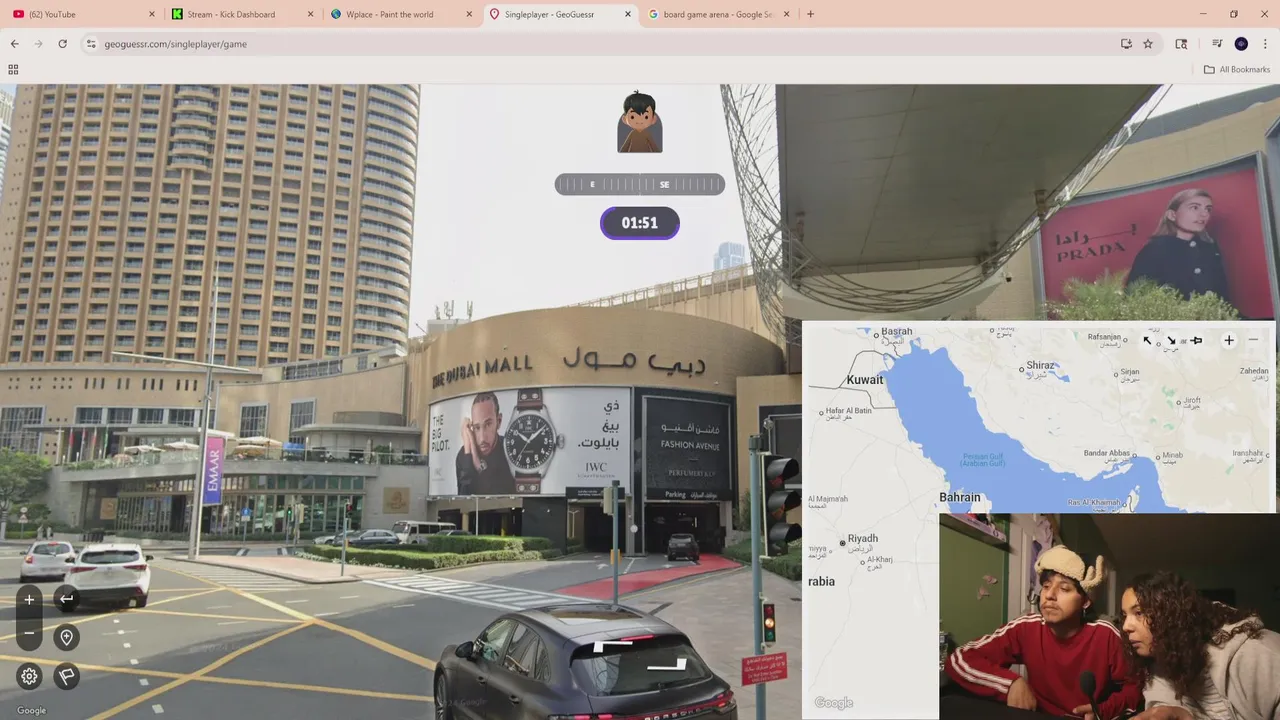
Task: Select the Singleplayer - GeoGuessr tab
Action: click(x=558, y=14)
